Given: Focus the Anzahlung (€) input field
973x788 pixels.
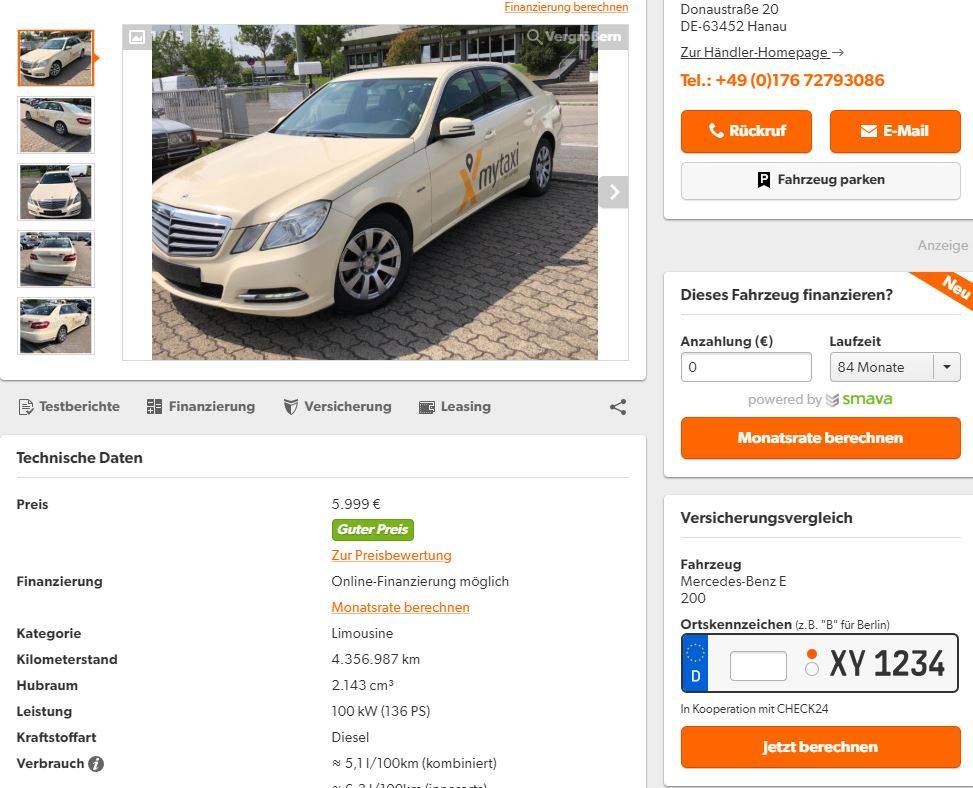Looking at the screenshot, I should 745,367.
